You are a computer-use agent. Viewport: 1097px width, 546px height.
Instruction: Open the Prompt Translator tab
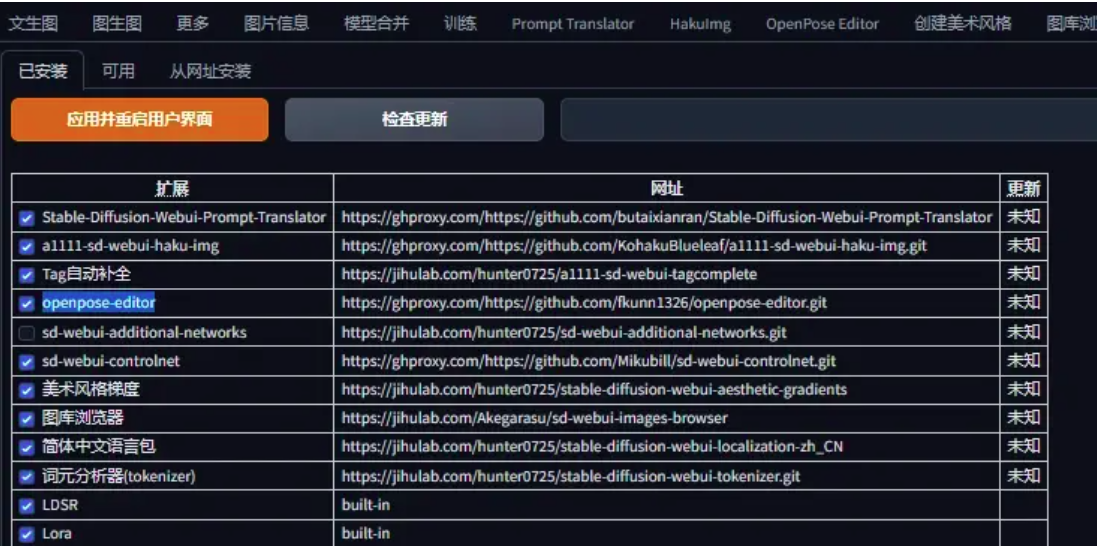573,24
